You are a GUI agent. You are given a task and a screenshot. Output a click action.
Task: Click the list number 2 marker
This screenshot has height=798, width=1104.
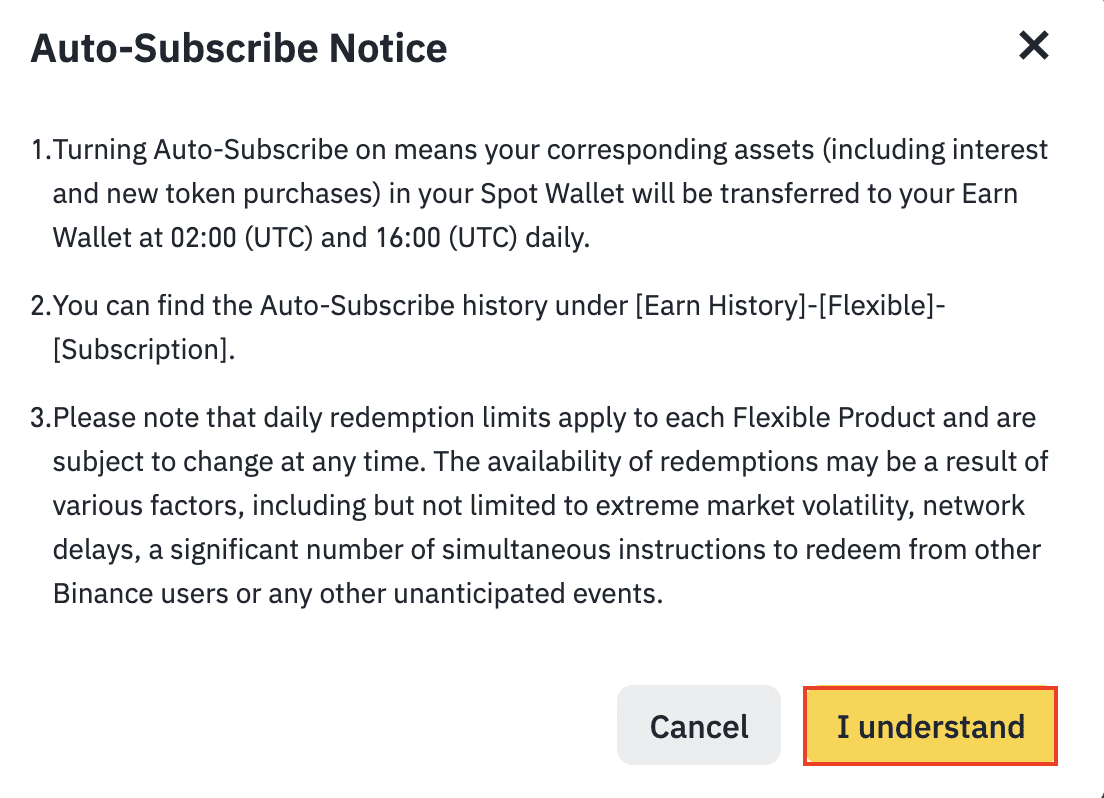tap(40, 307)
